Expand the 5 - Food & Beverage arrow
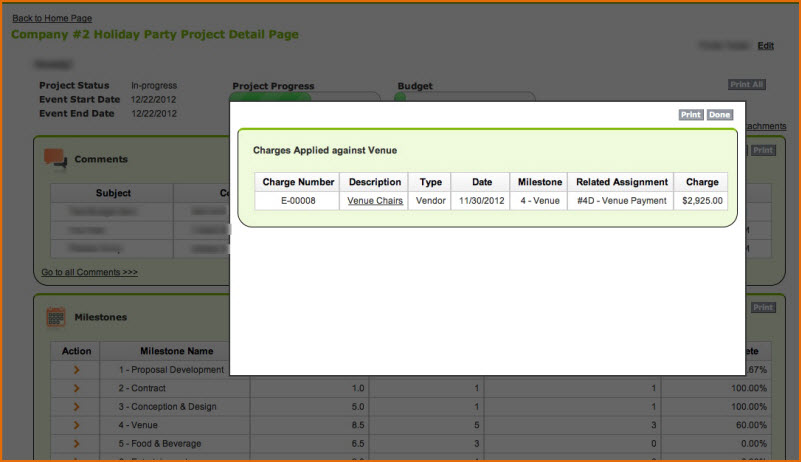 click(76, 444)
